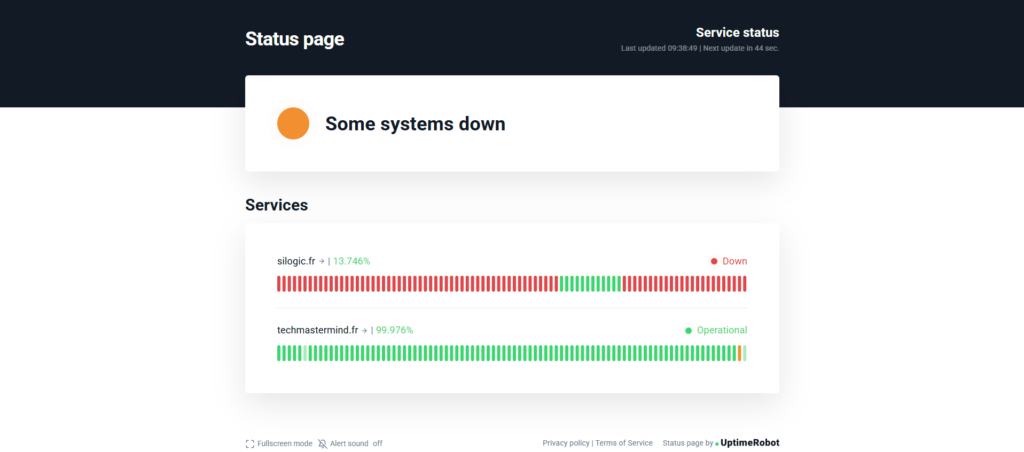Open the Privacy policy link
The width and height of the screenshot is (1024, 452).
tap(566, 443)
